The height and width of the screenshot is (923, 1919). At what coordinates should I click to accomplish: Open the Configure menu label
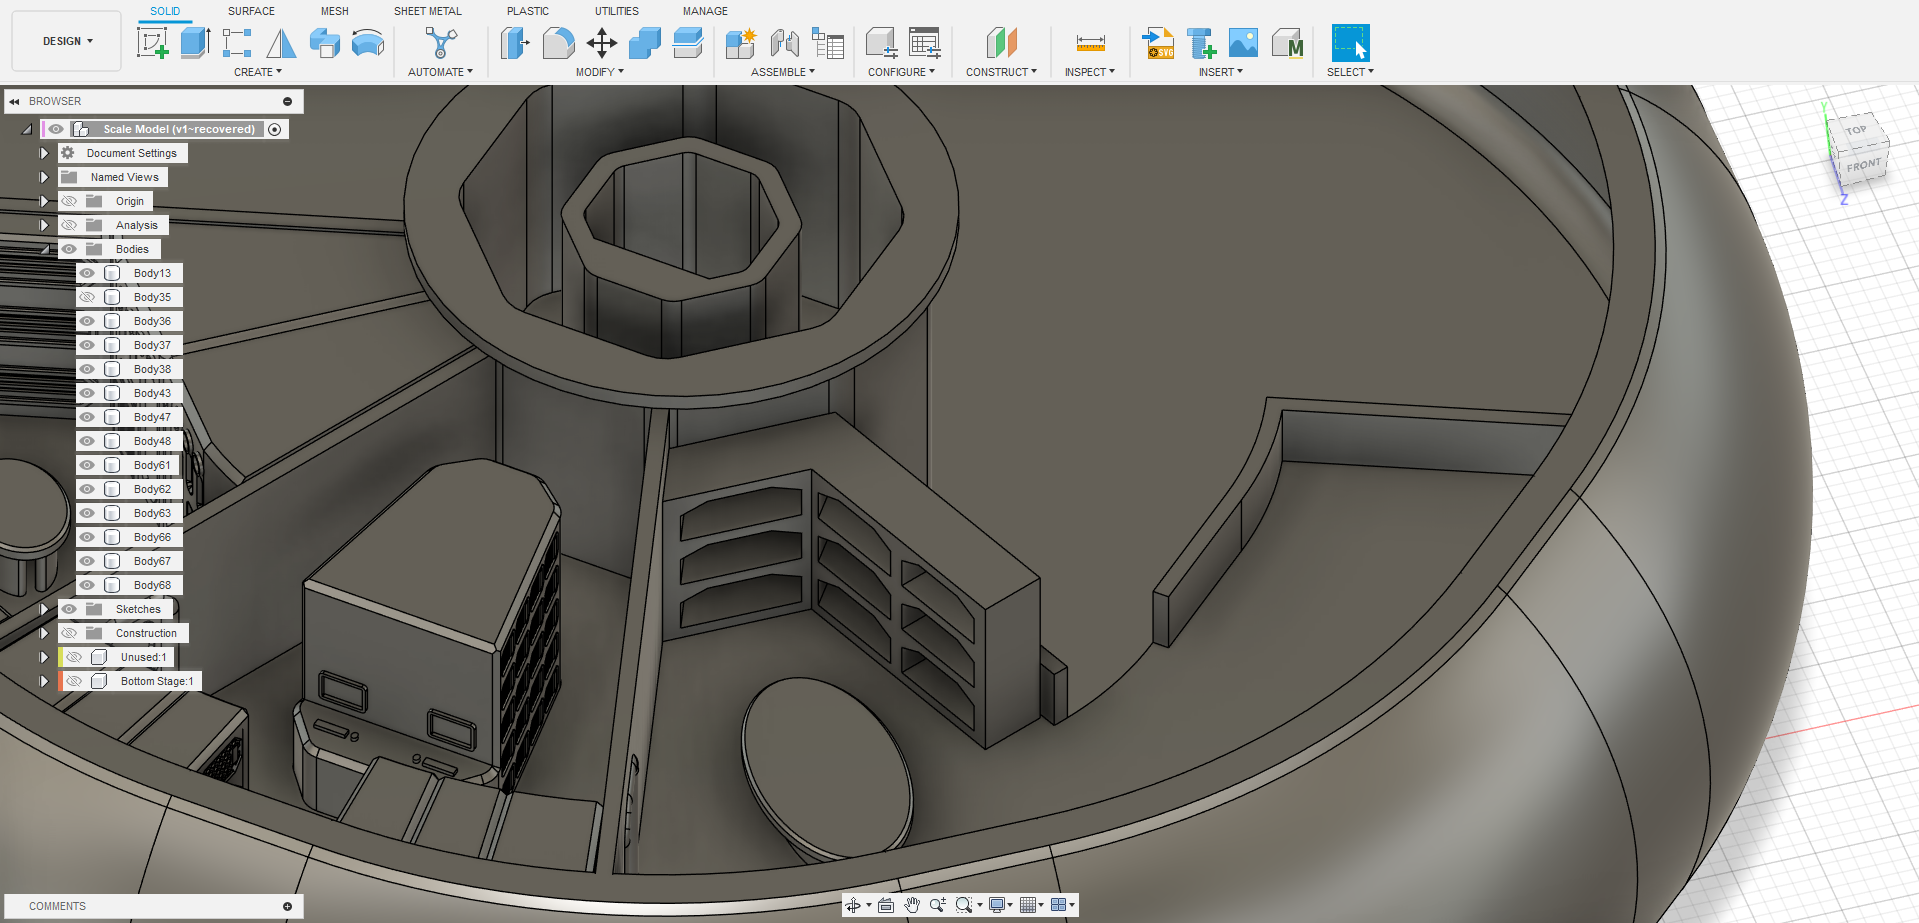901,72
